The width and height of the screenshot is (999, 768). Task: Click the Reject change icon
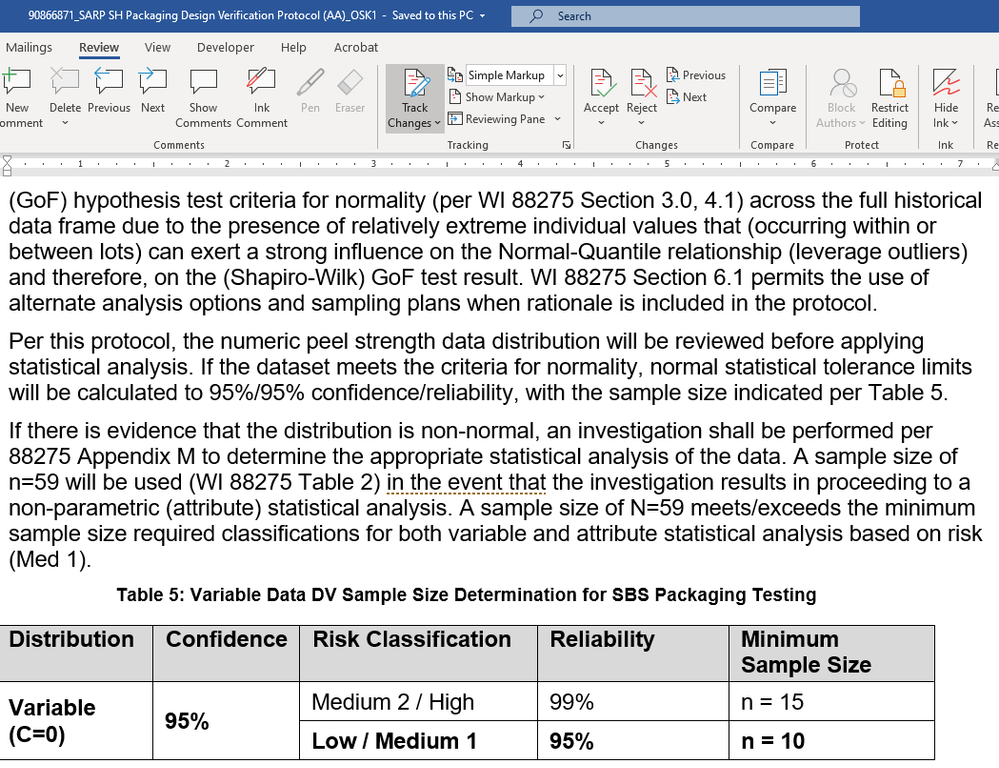pyautogui.click(x=642, y=83)
